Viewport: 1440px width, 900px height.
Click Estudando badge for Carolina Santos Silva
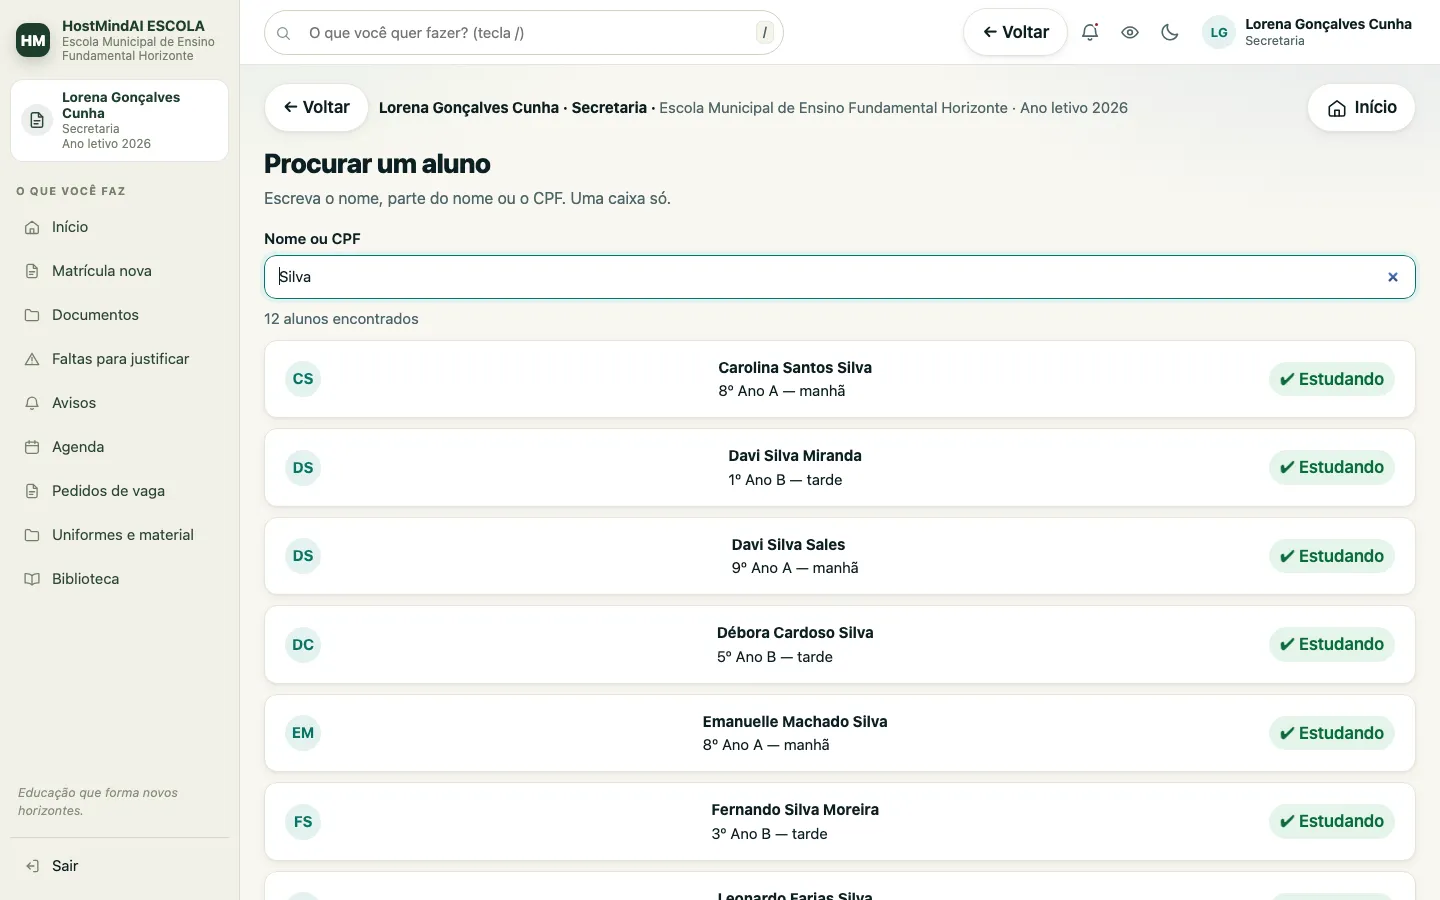[x=1332, y=379]
